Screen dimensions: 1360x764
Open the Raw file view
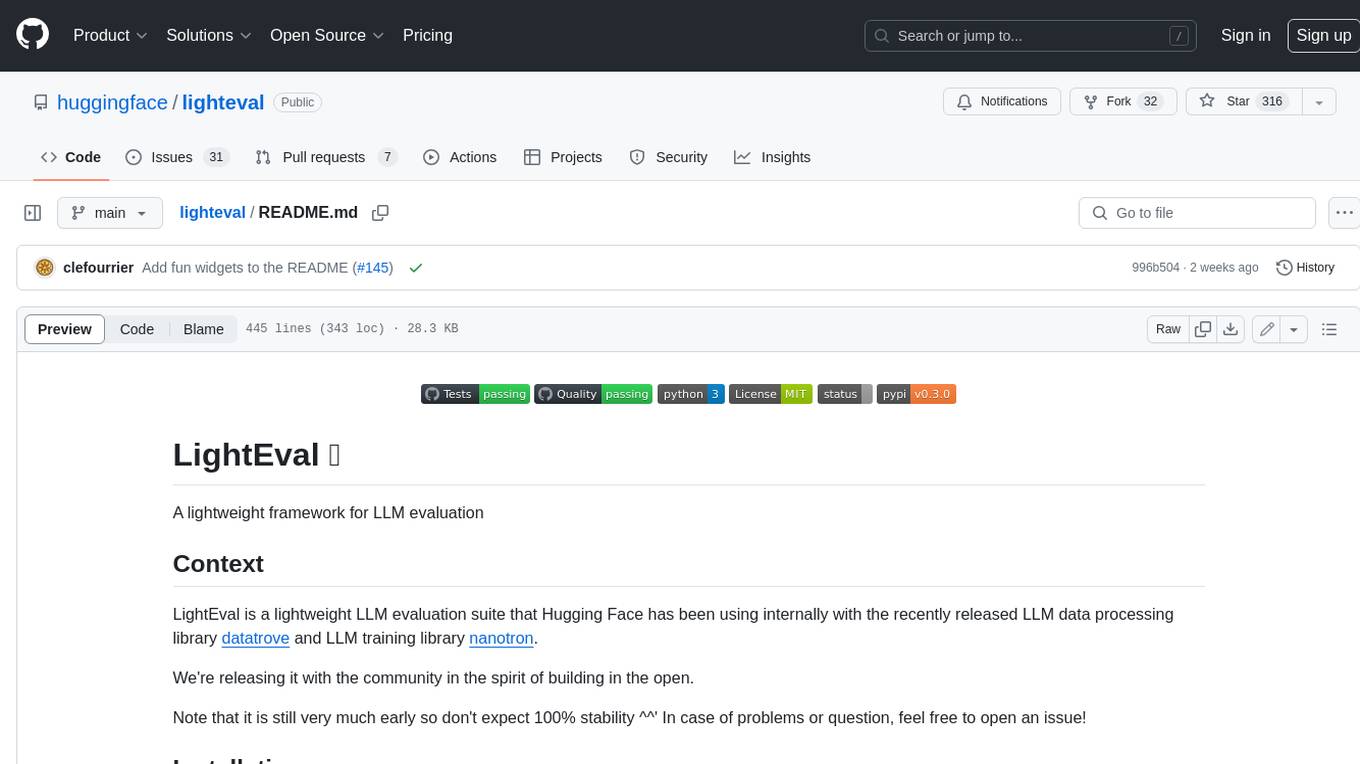pos(1168,329)
